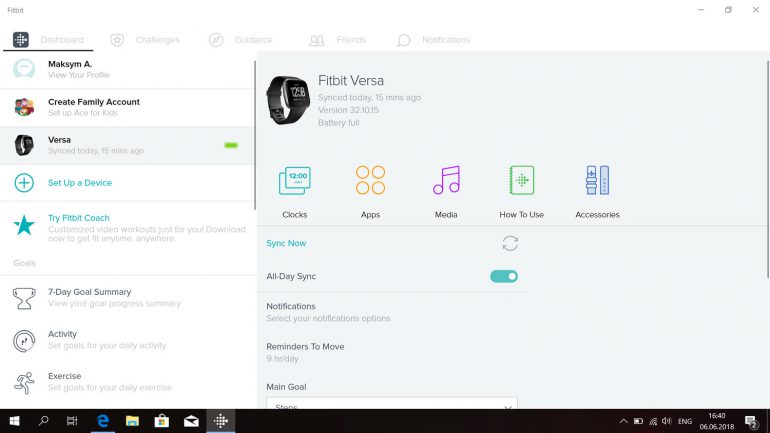Screen dimensions: 770x433
Task: Show hidden system tray icons
Action: click(624, 421)
